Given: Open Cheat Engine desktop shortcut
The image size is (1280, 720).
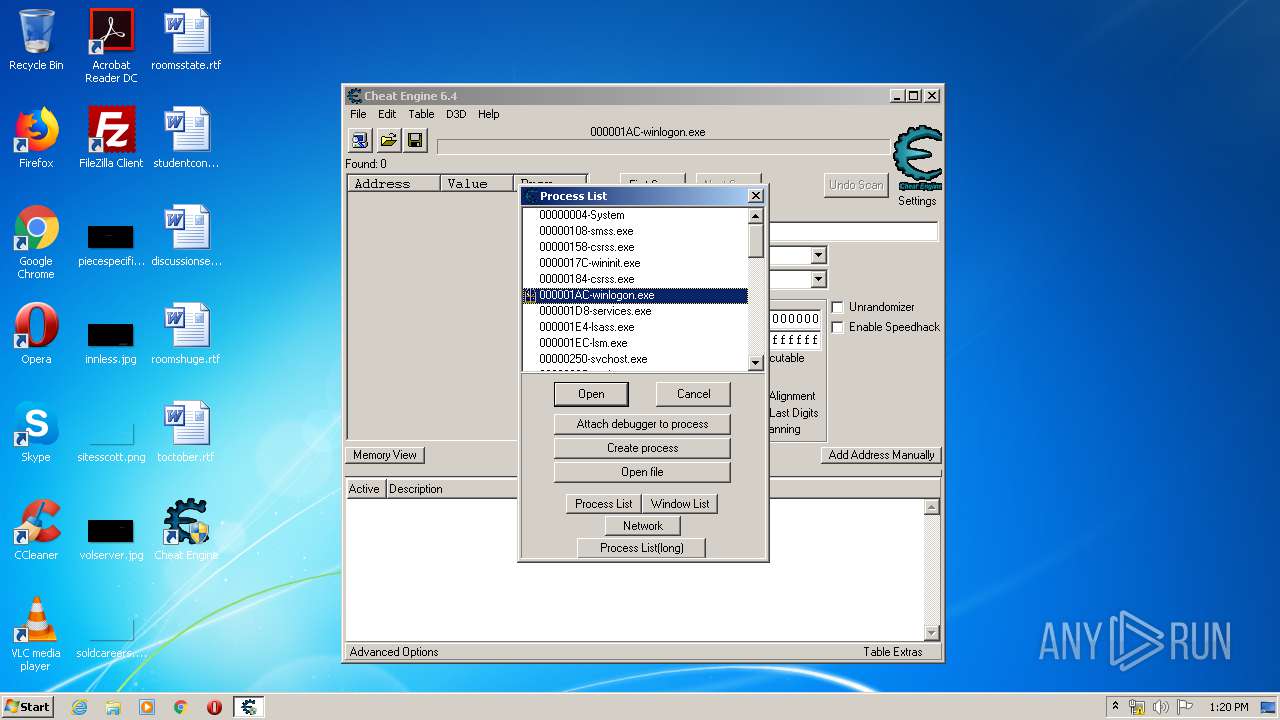Looking at the screenshot, I should click(x=186, y=530).
